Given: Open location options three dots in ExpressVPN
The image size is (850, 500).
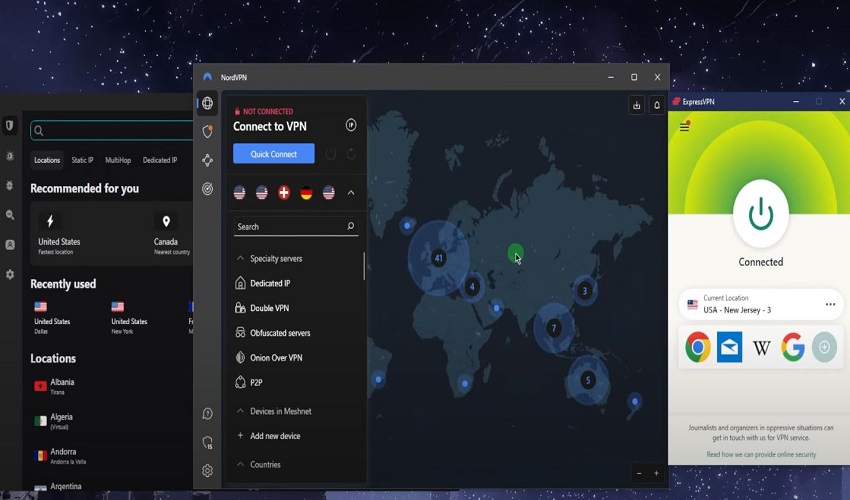Looking at the screenshot, I should tap(830, 304).
